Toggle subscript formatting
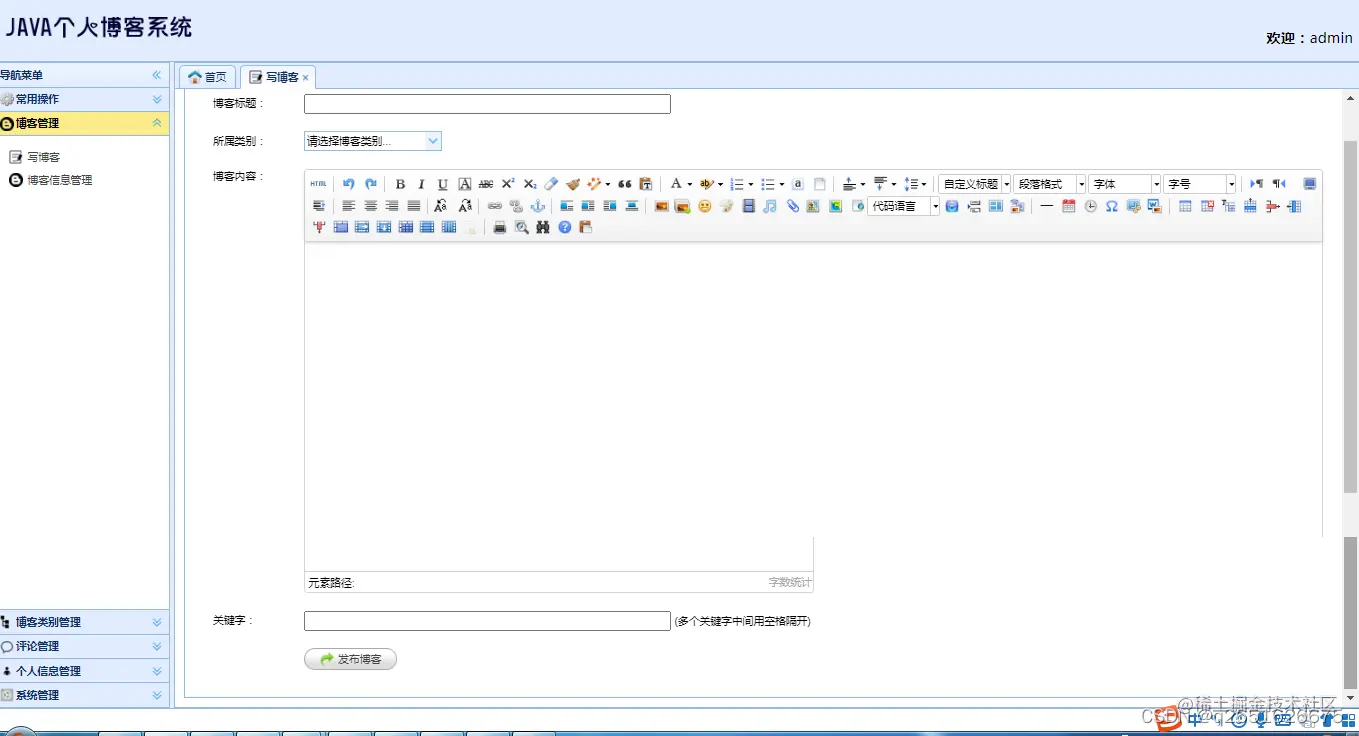The image size is (1359, 736). pos(530,184)
